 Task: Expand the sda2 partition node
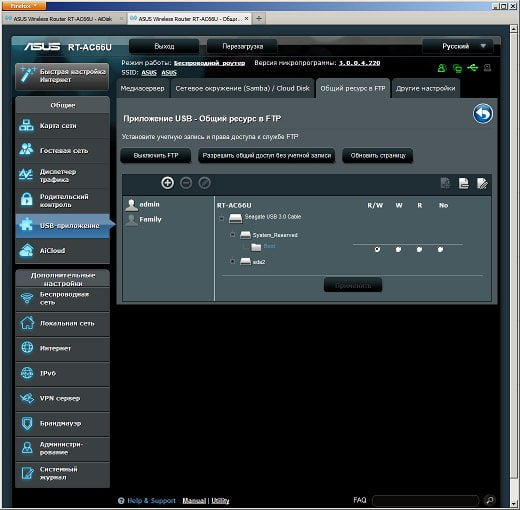233,261
